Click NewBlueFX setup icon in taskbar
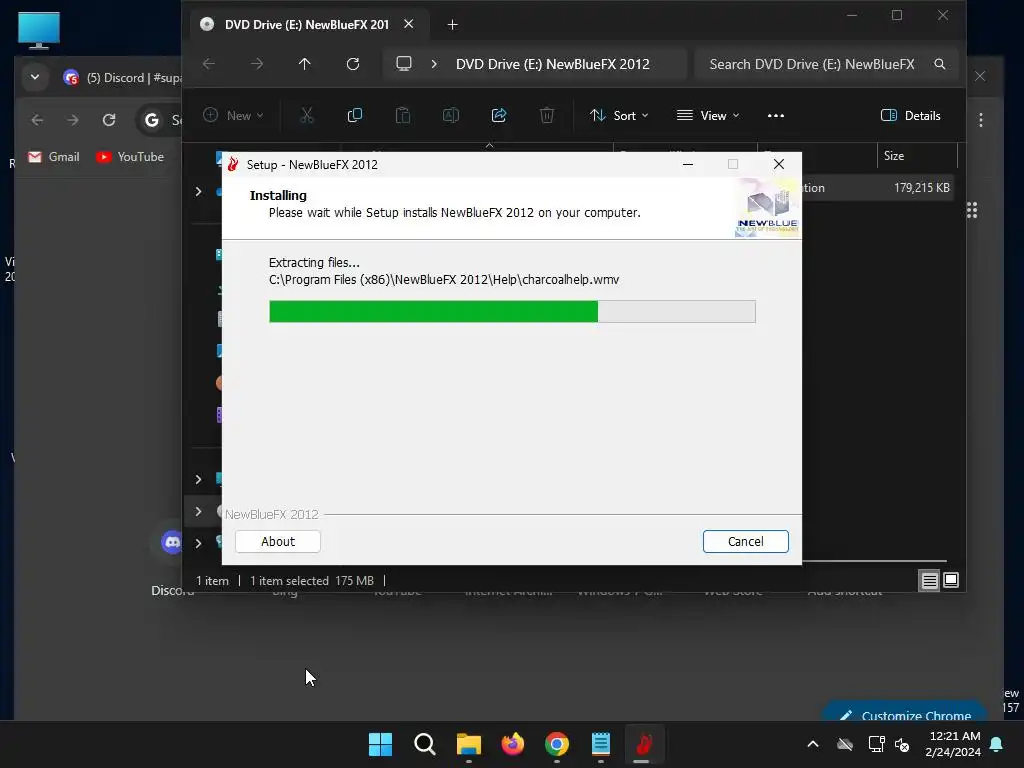The width and height of the screenshot is (1024, 768). 644,744
